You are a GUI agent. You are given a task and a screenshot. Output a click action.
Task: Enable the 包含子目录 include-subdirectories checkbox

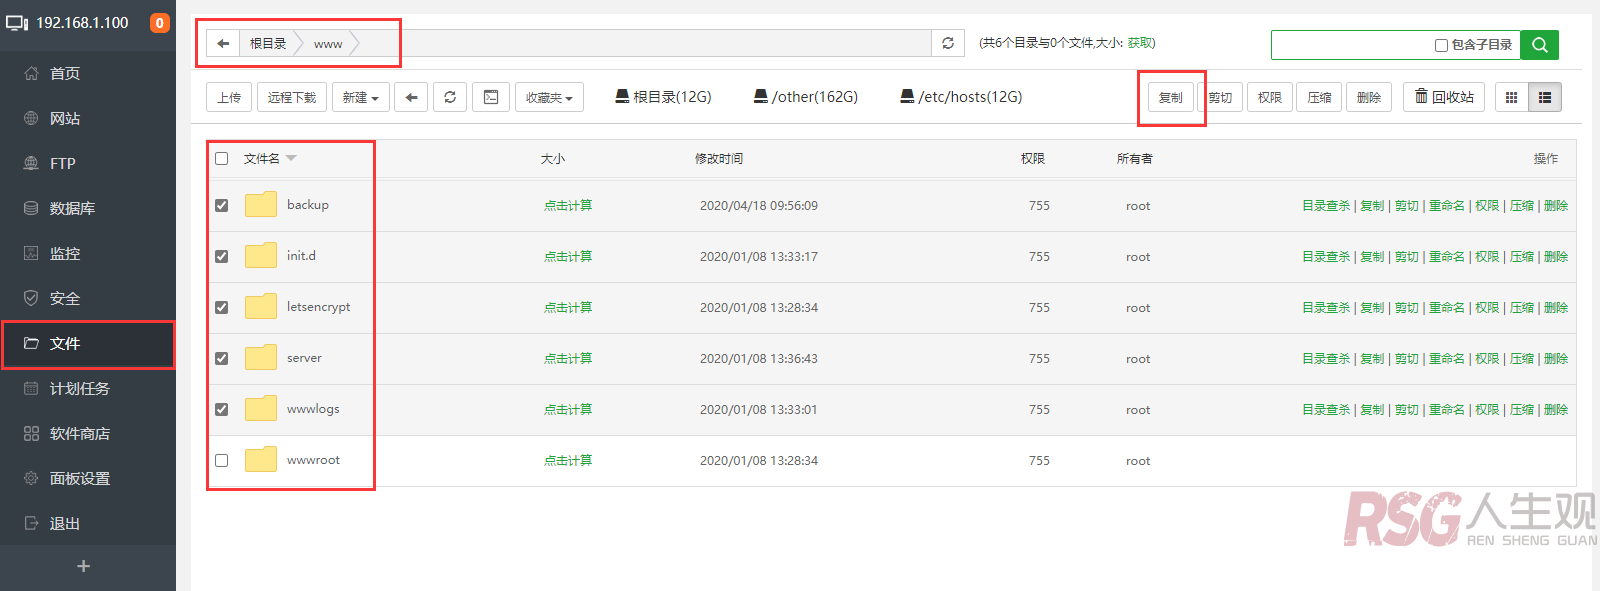point(1441,45)
